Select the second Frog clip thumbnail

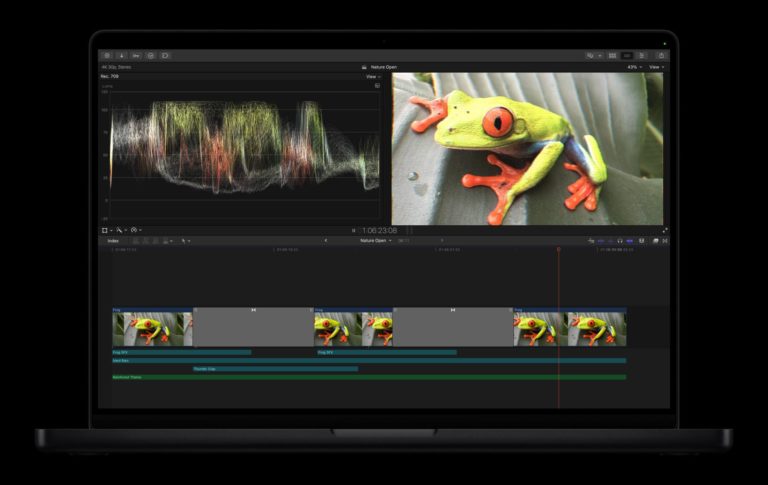point(353,329)
